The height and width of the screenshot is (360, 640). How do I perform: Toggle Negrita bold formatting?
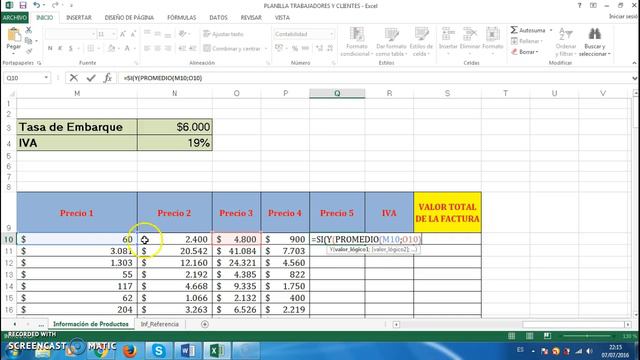click(x=50, y=48)
